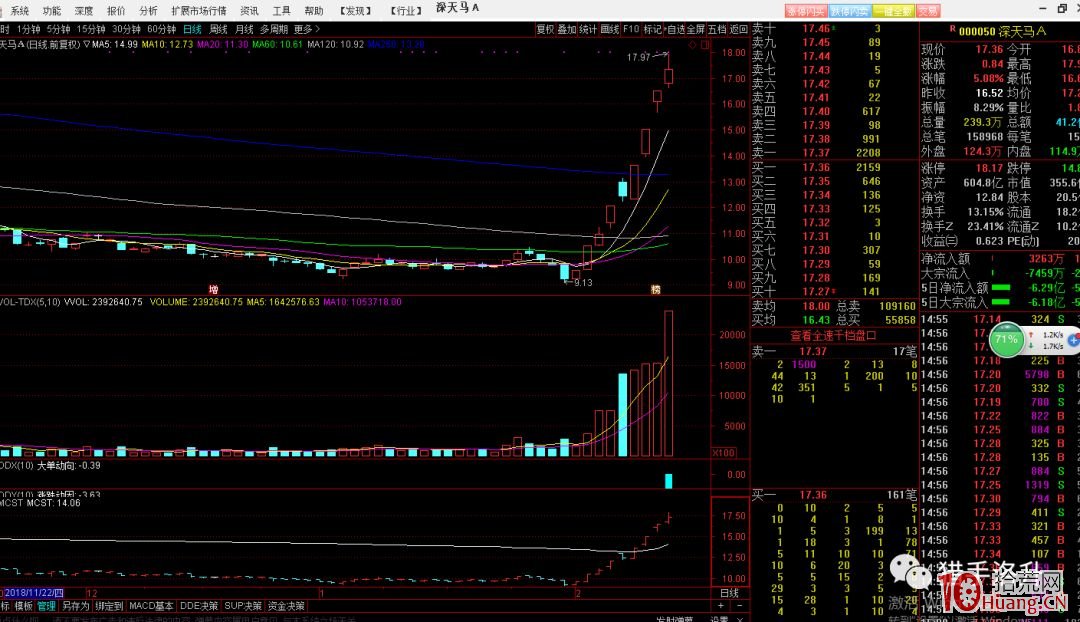Zoom out chart with minus button
Image resolution: width=1080 pixels, height=622 pixels.
[x=740, y=606]
